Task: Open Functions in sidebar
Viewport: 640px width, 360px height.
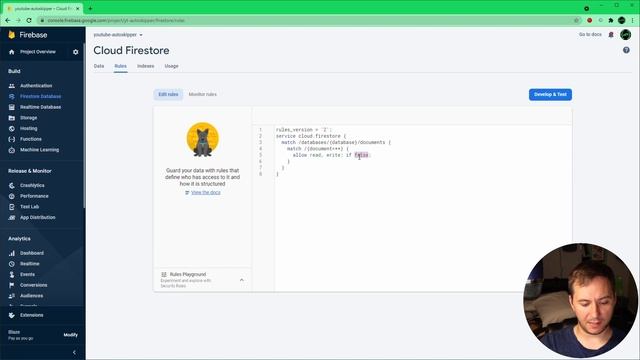Action: [31, 139]
